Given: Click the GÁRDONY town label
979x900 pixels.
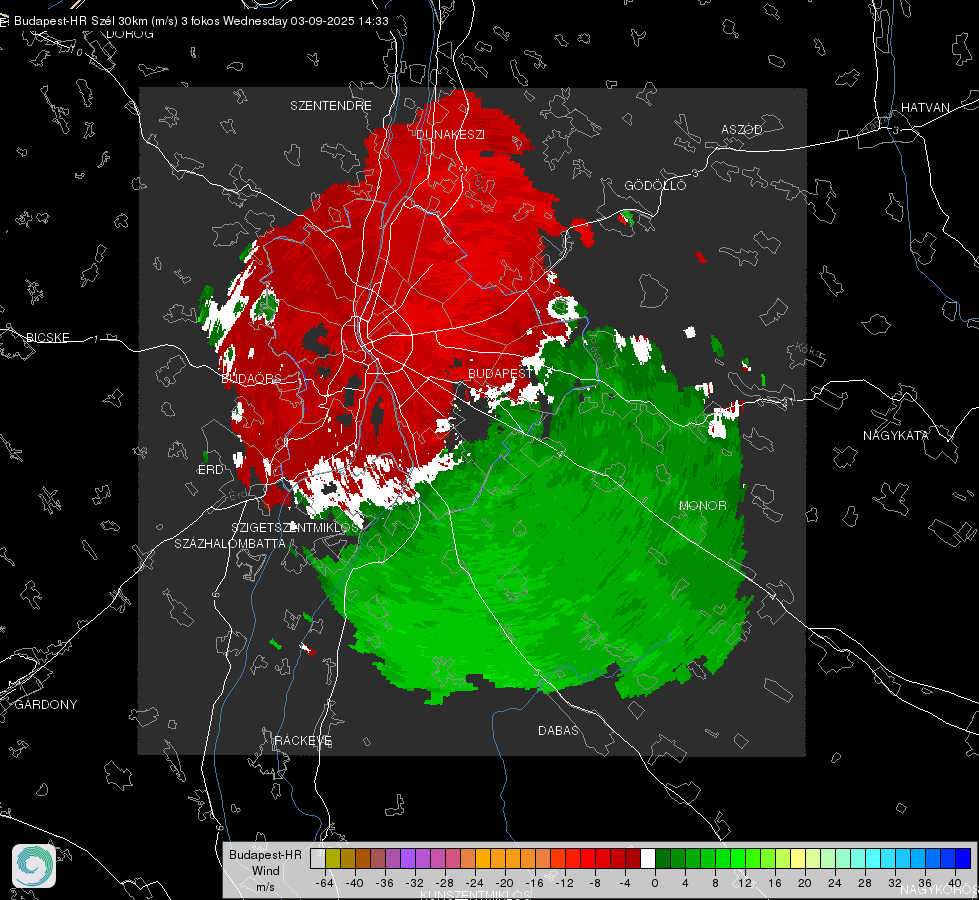Looking at the screenshot, I should (x=46, y=705).
